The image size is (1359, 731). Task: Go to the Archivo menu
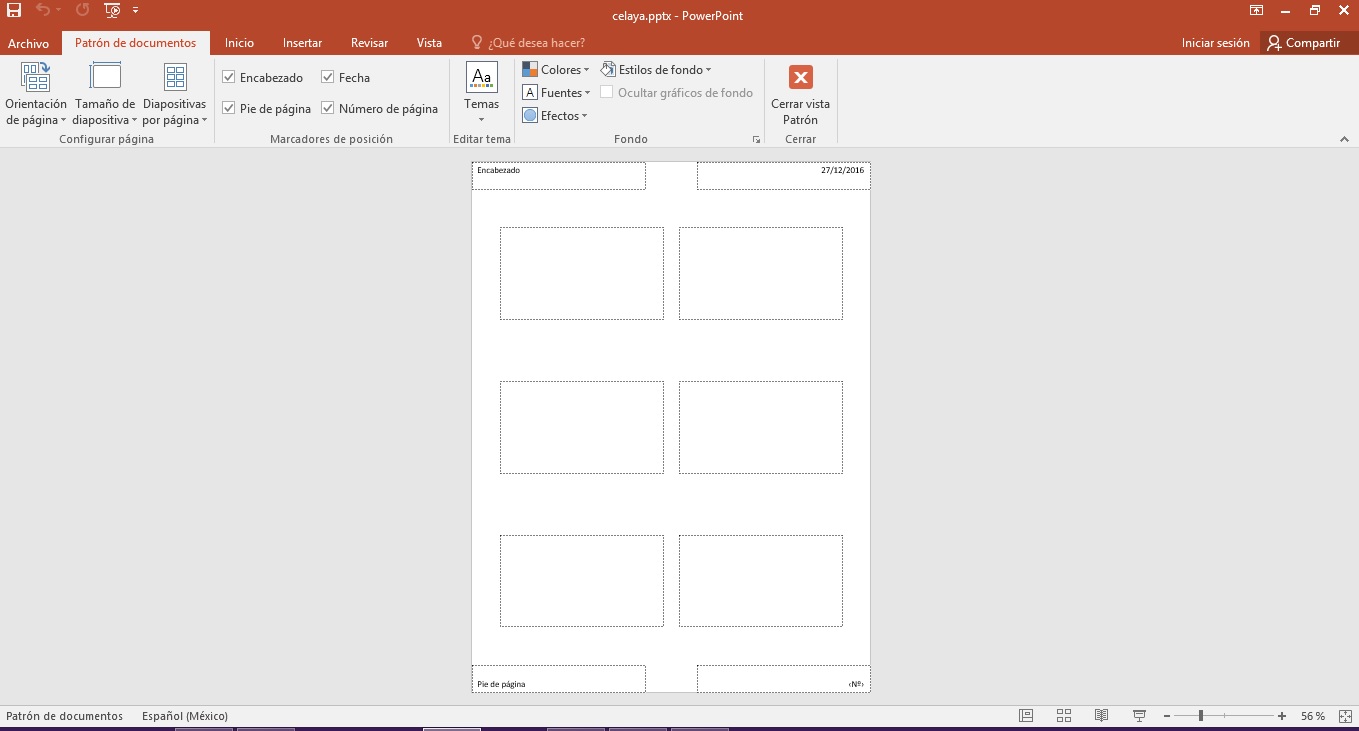tap(28, 43)
